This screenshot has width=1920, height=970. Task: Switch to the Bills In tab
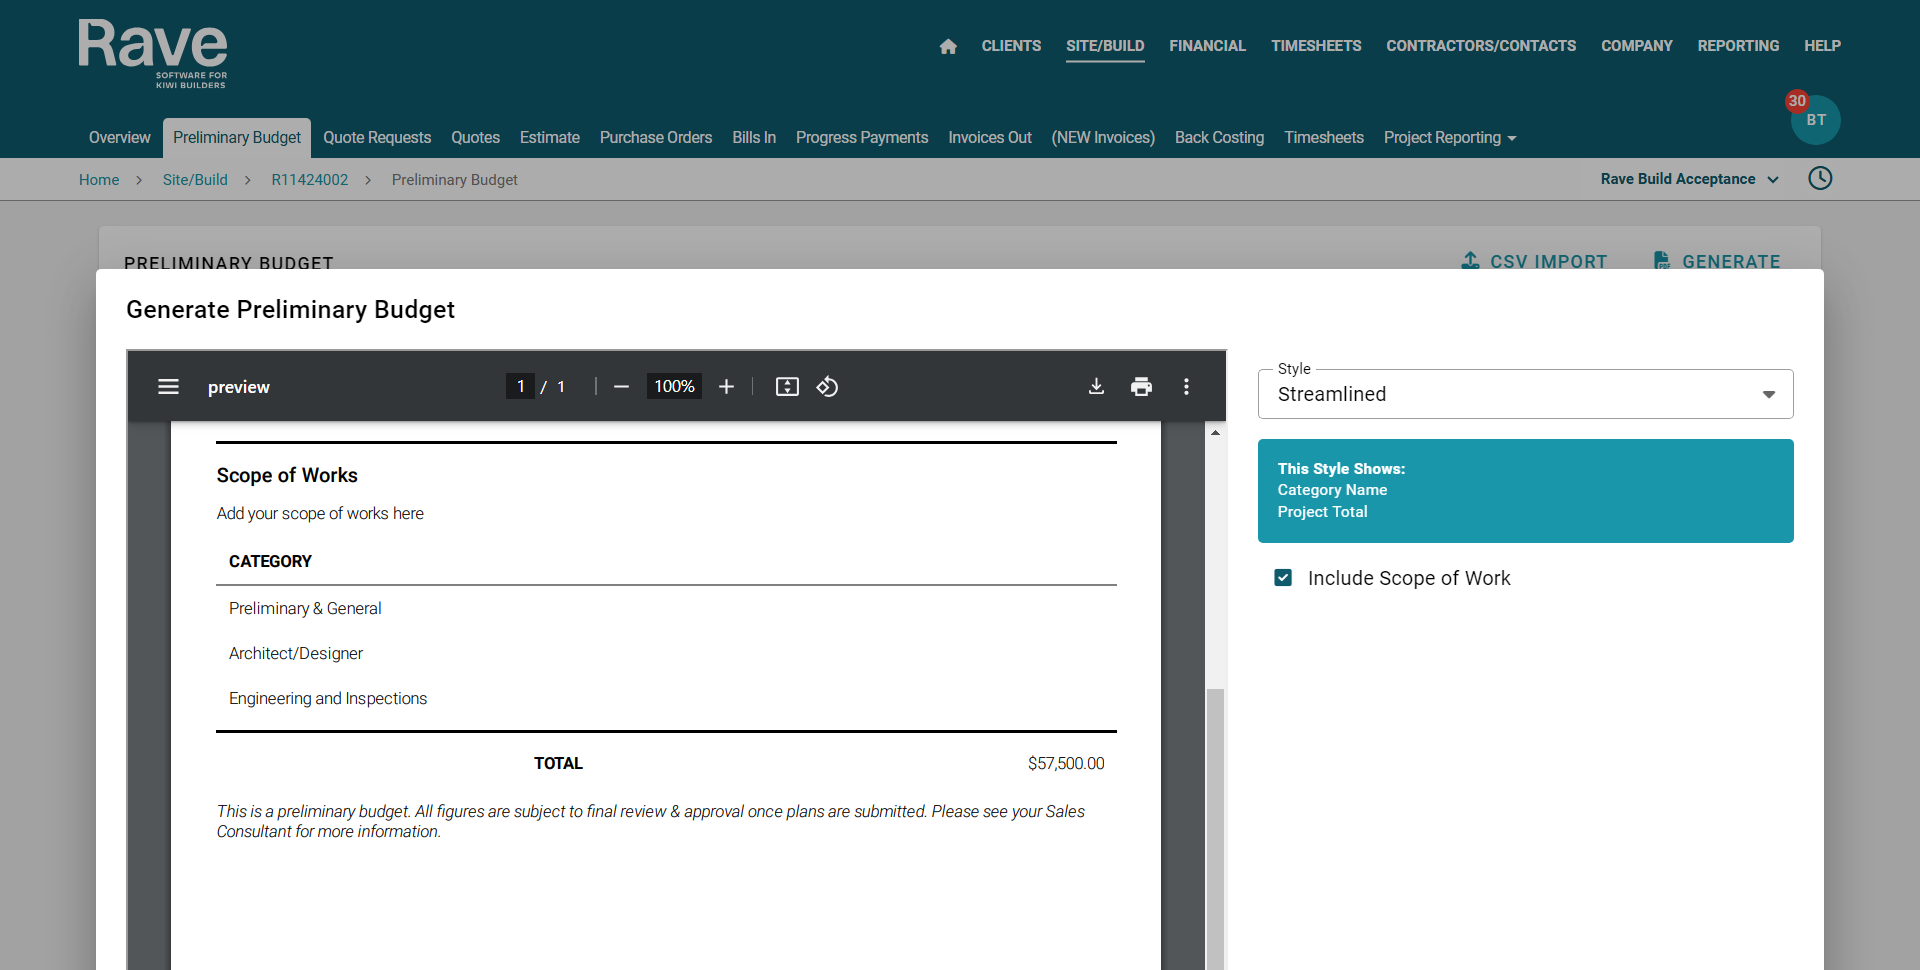tap(754, 138)
